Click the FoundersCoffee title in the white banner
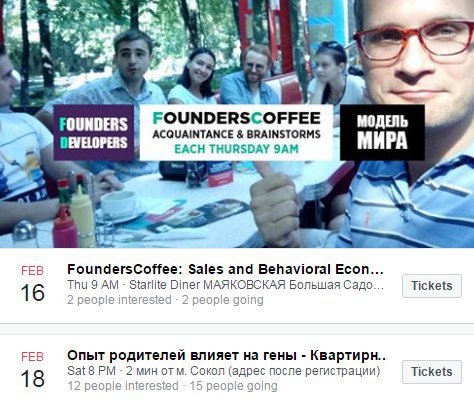The image size is (474, 407). coord(236,118)
